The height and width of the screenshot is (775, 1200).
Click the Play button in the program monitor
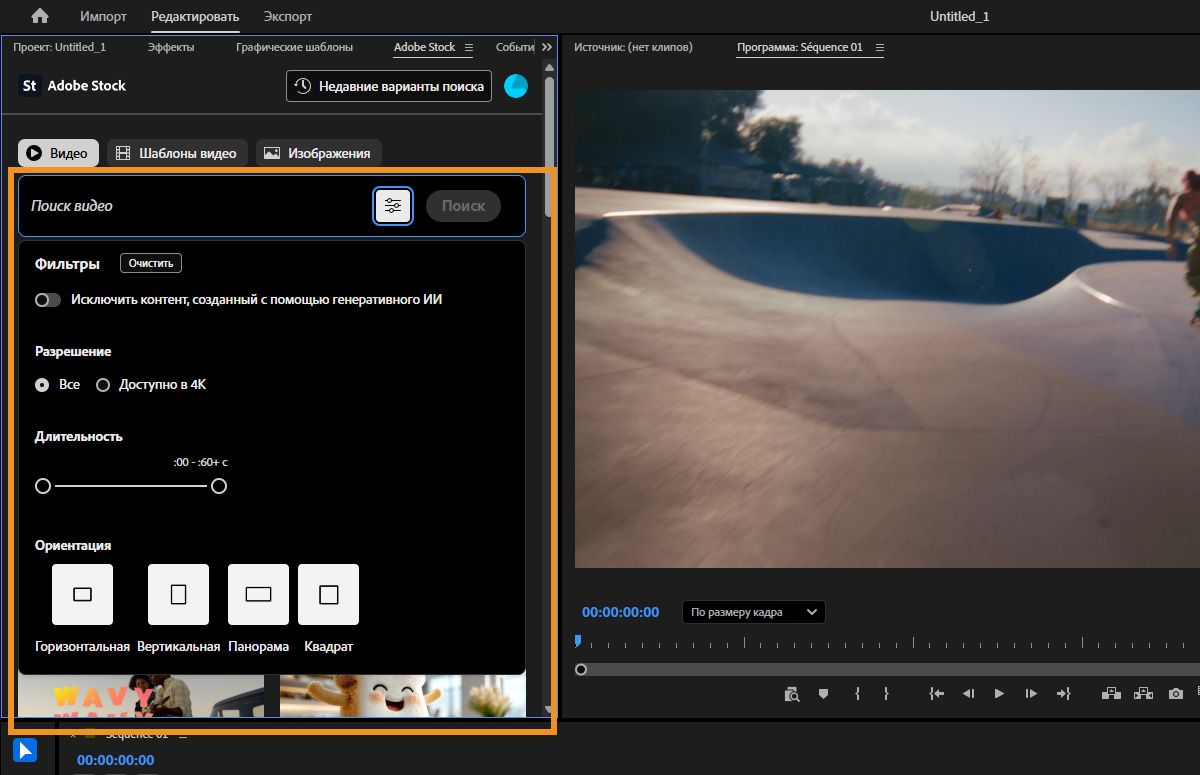(999, 693)
